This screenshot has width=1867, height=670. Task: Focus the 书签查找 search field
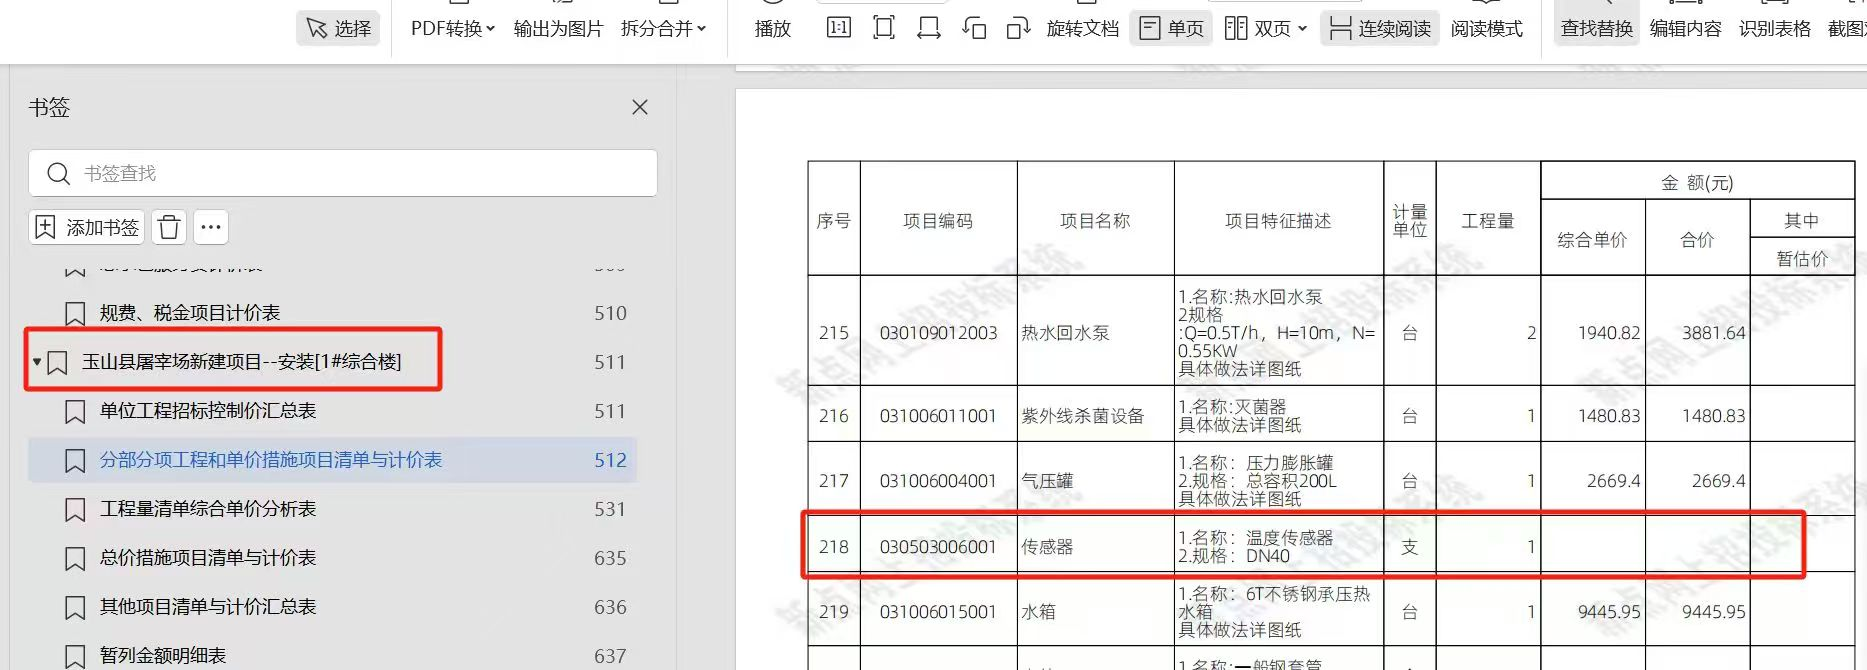point(343,173)
